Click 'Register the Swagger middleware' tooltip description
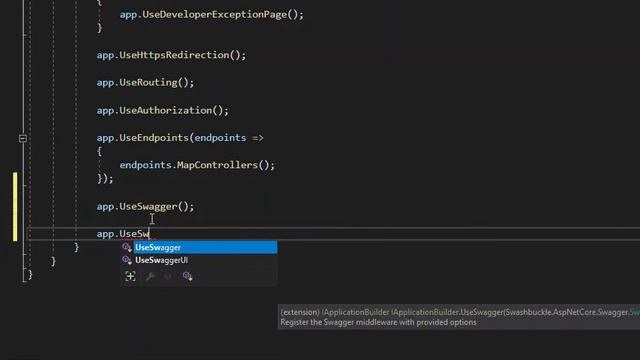The width and height of the screenshot is (640, 360). (378, 322)
